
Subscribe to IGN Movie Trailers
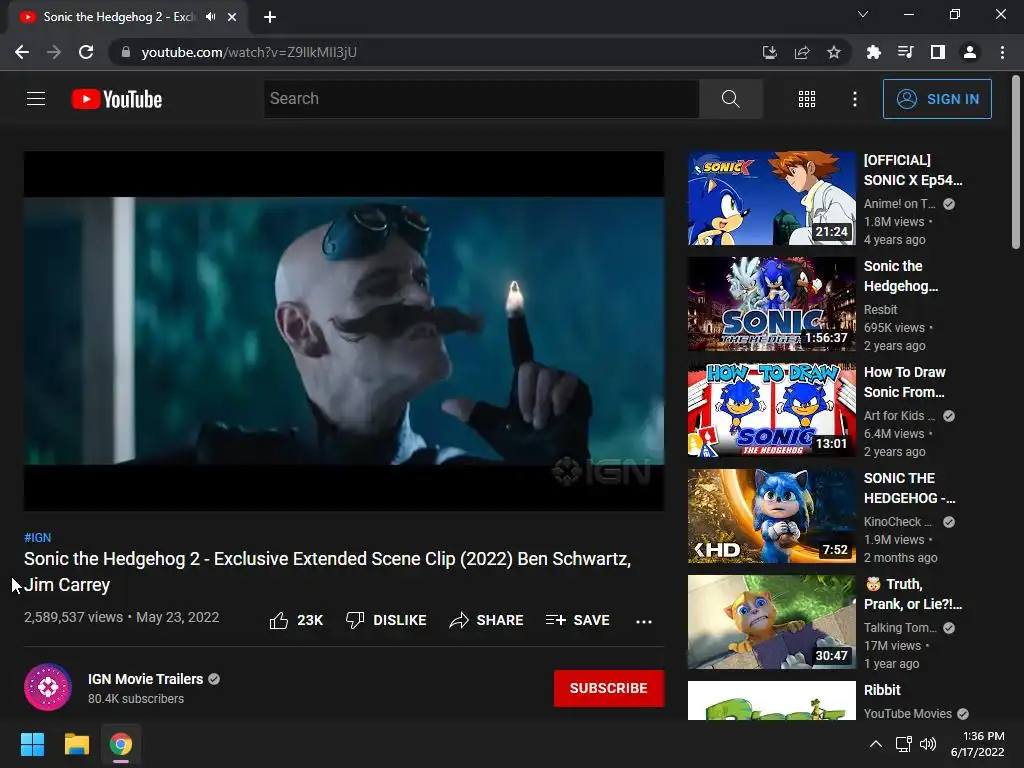pyautogui.click(x=609, y=688)
